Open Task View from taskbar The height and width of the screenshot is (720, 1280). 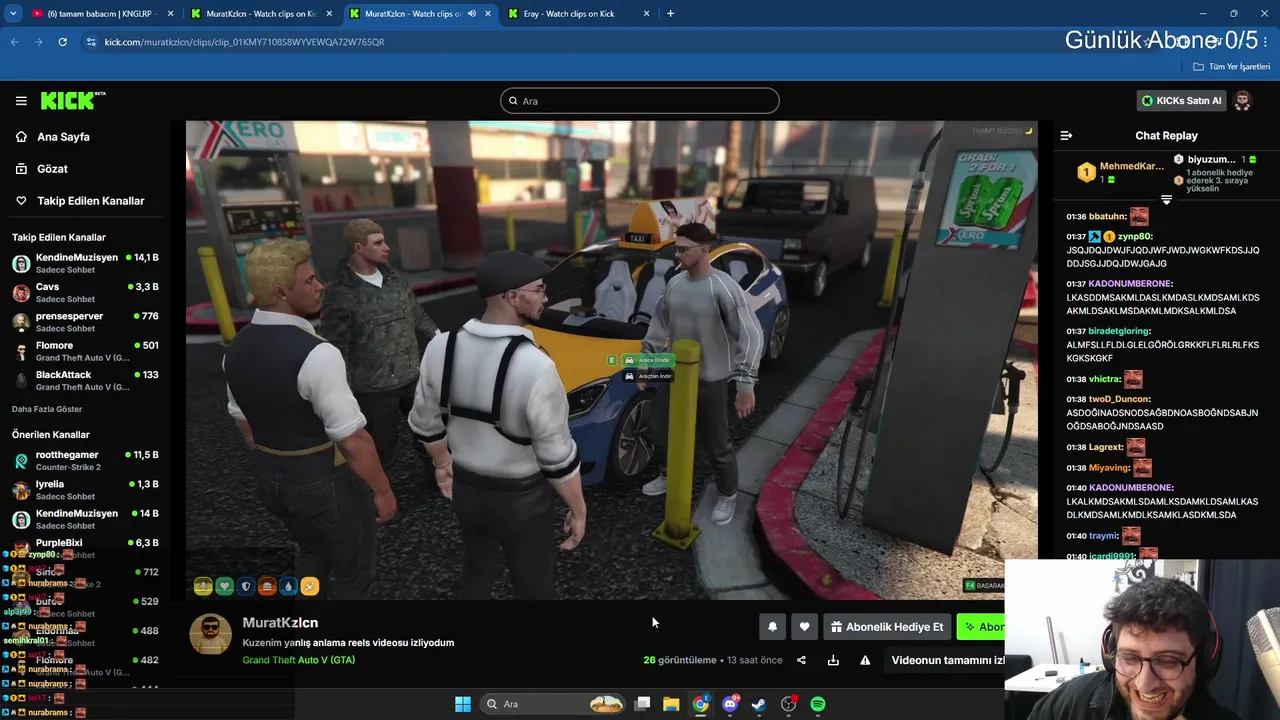(x=643, y=704)
